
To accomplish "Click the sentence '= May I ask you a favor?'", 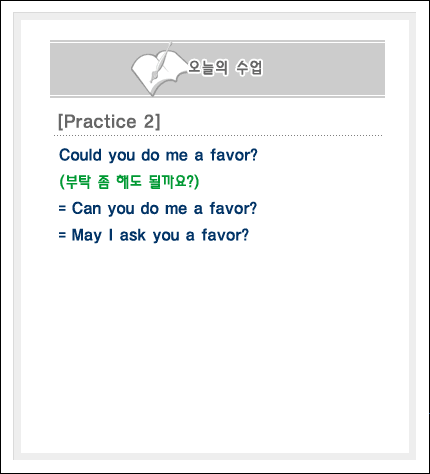I will [154, 235].
